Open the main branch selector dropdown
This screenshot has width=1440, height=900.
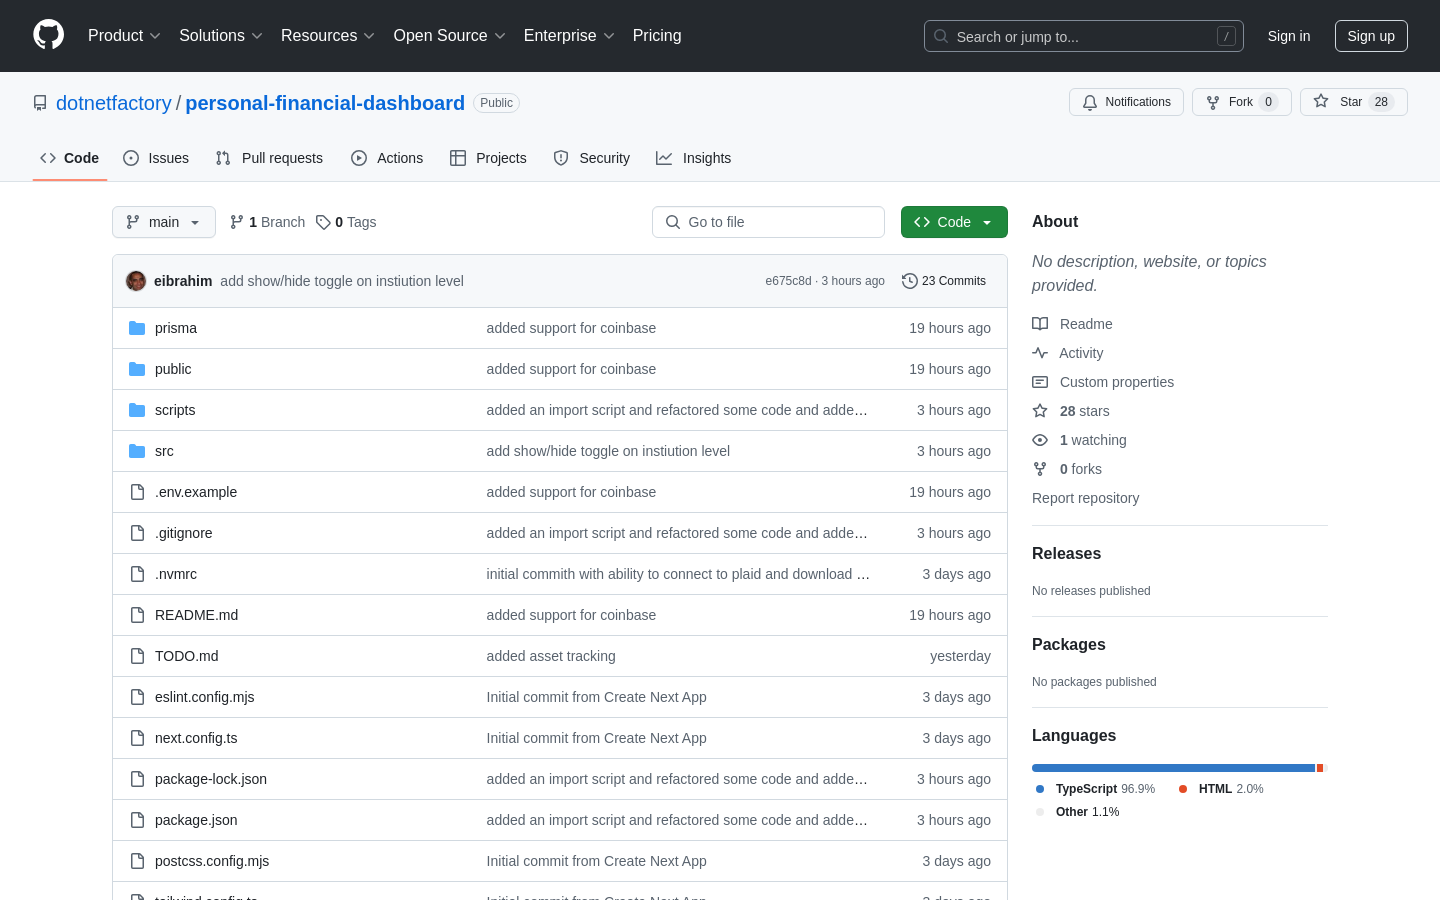point(164,222)
